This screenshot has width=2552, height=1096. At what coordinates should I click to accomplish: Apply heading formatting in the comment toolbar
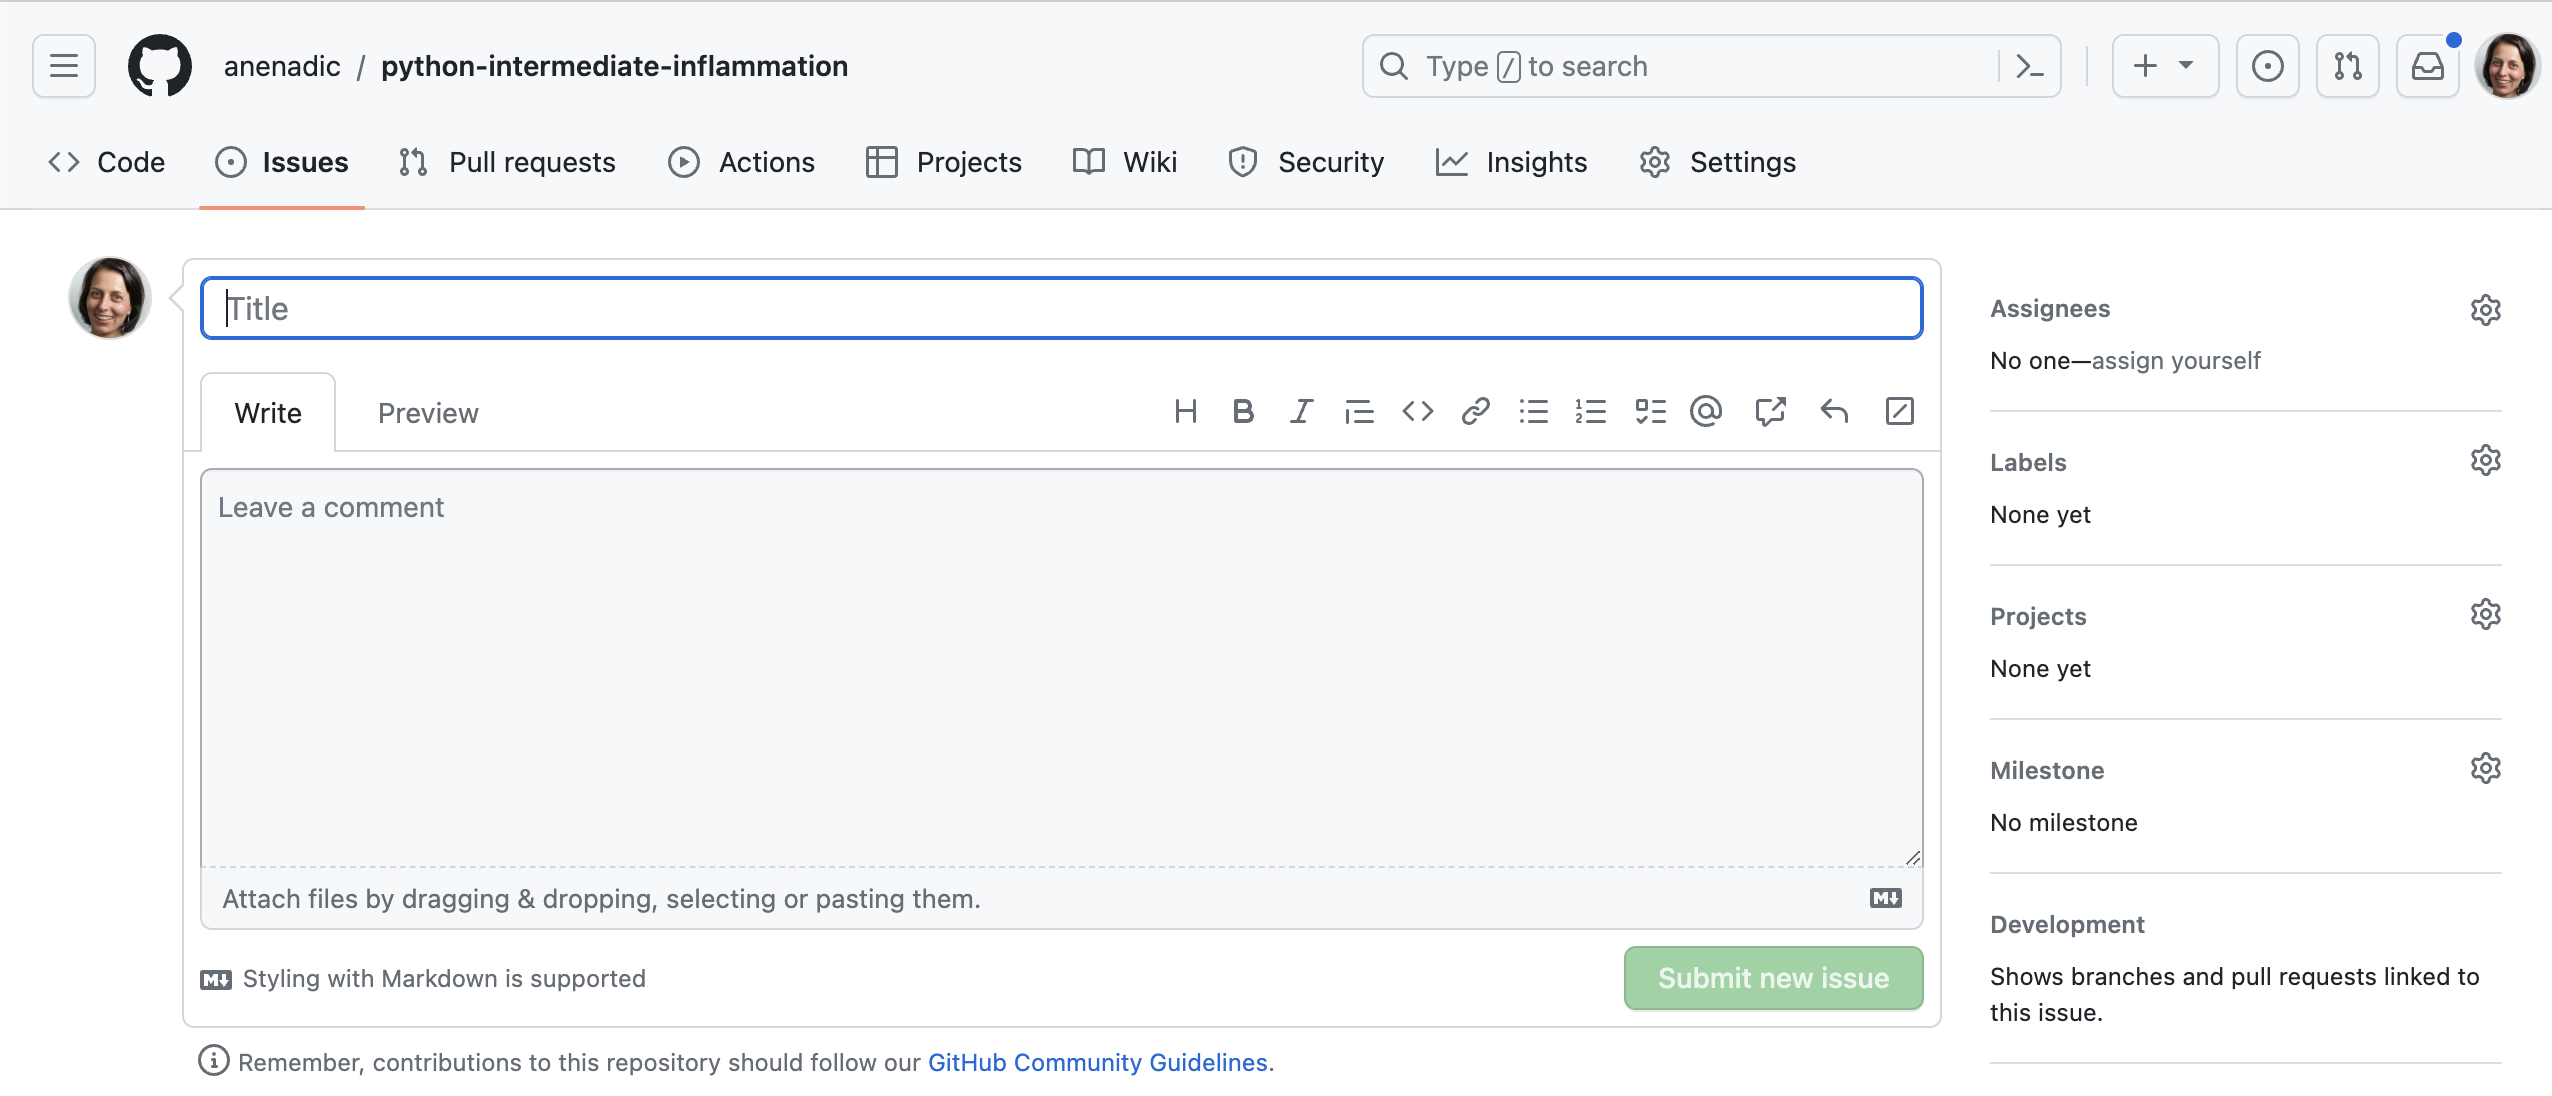coord(1186,411)
